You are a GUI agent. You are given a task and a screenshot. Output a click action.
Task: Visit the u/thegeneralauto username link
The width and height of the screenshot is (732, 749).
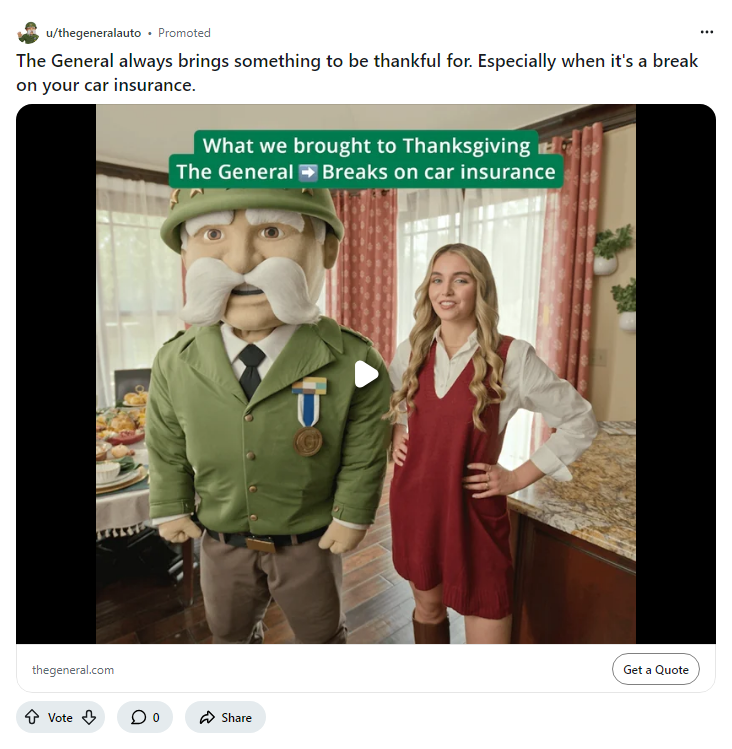[93, 33]
